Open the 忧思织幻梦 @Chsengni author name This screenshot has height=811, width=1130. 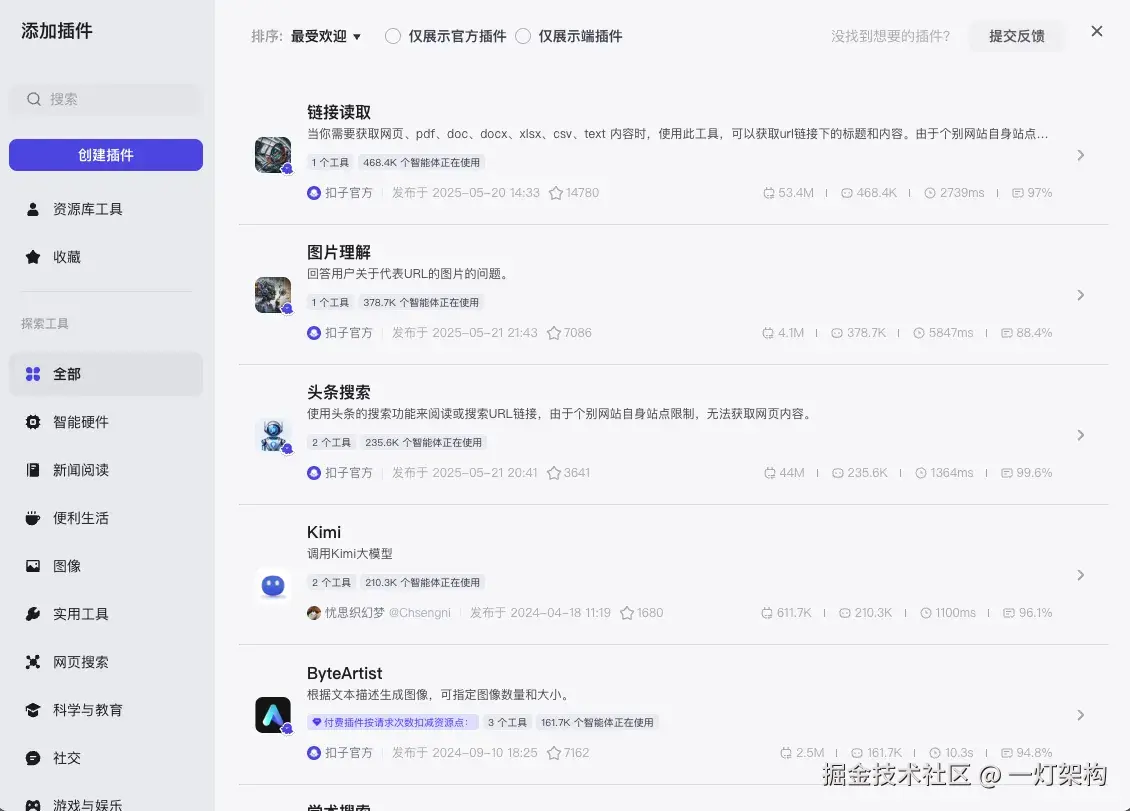(388, 613)
